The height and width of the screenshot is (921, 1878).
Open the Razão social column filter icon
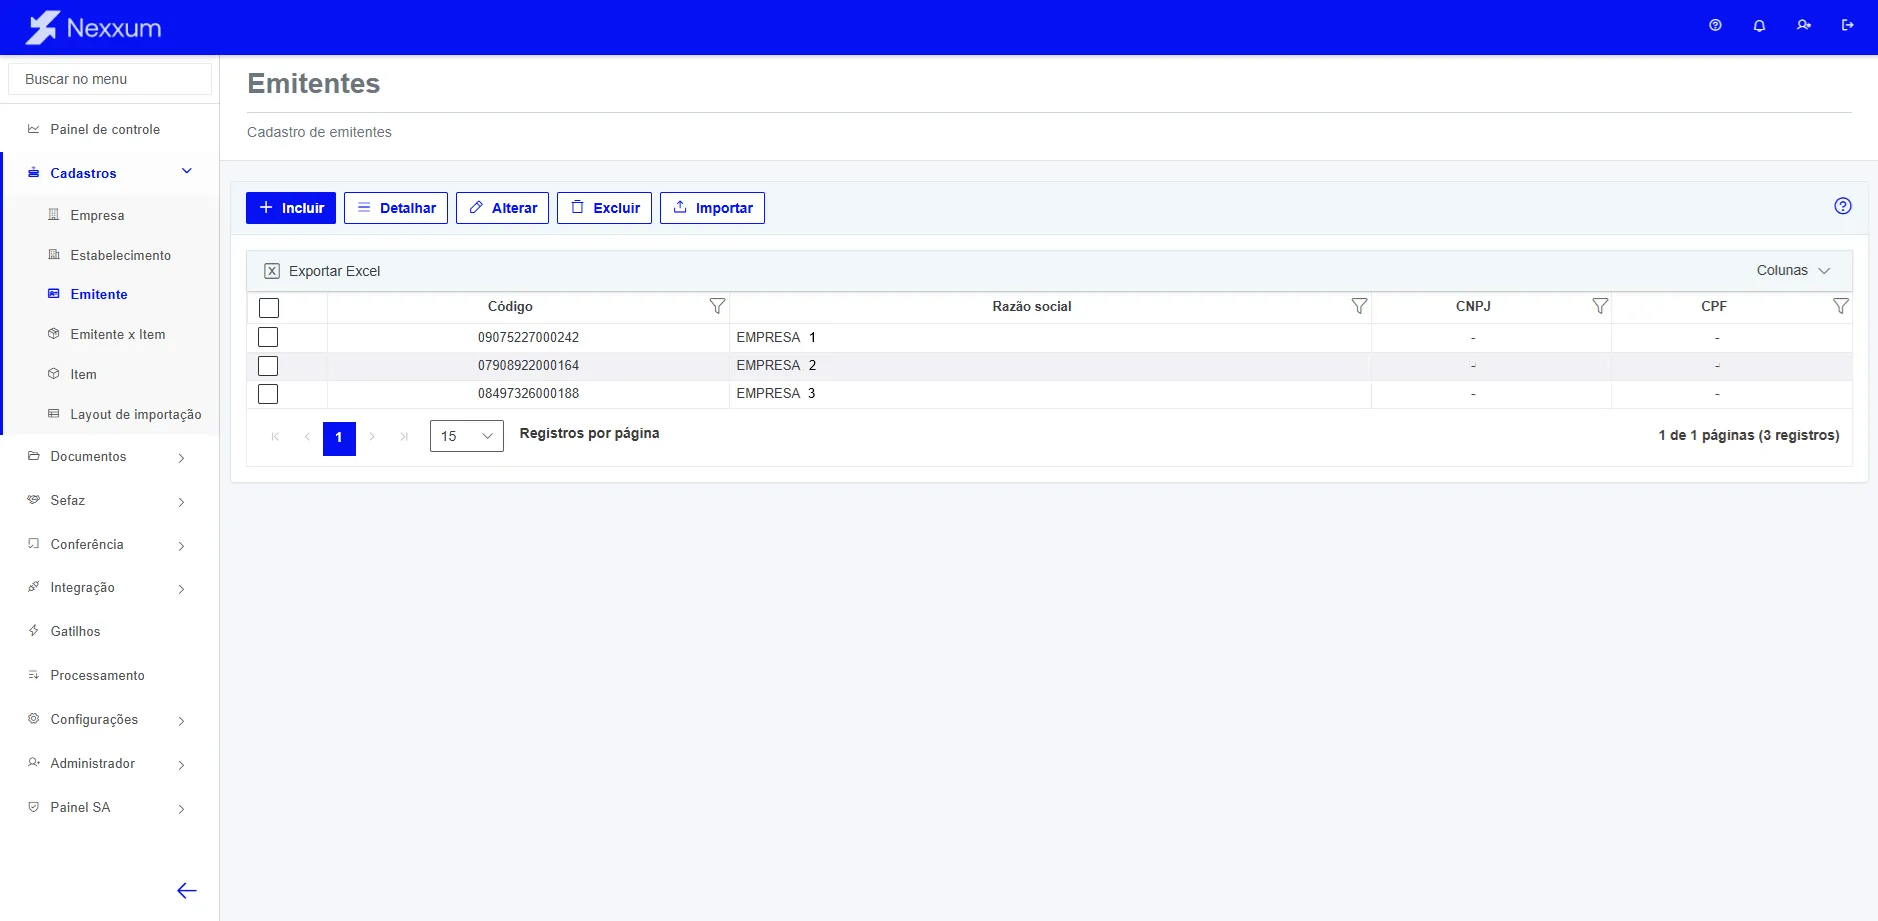1359,306
